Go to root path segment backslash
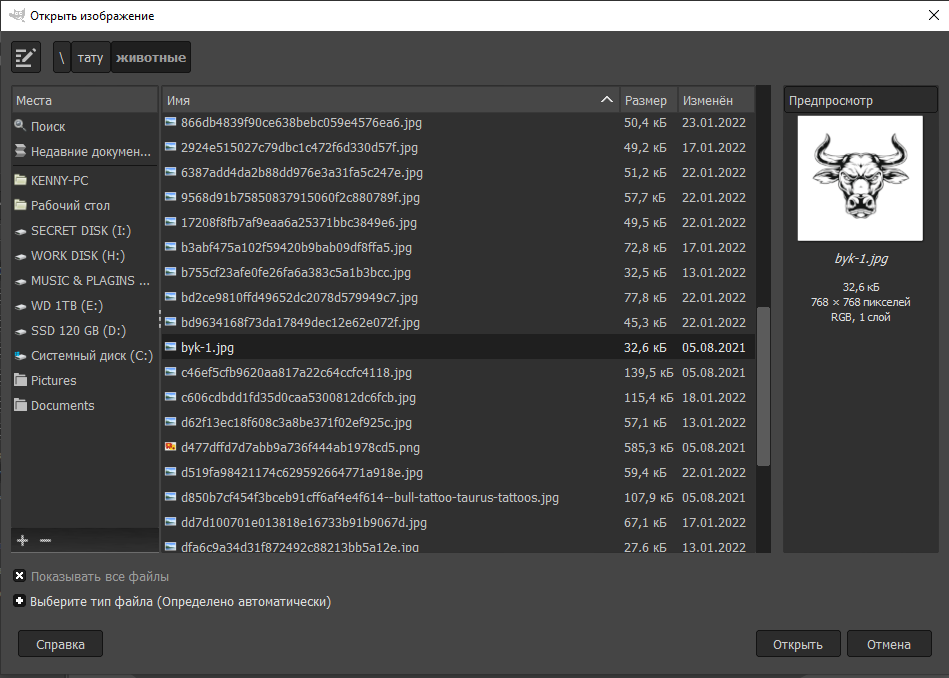This screenshot has width=949, height=678. tap(62, 58)
